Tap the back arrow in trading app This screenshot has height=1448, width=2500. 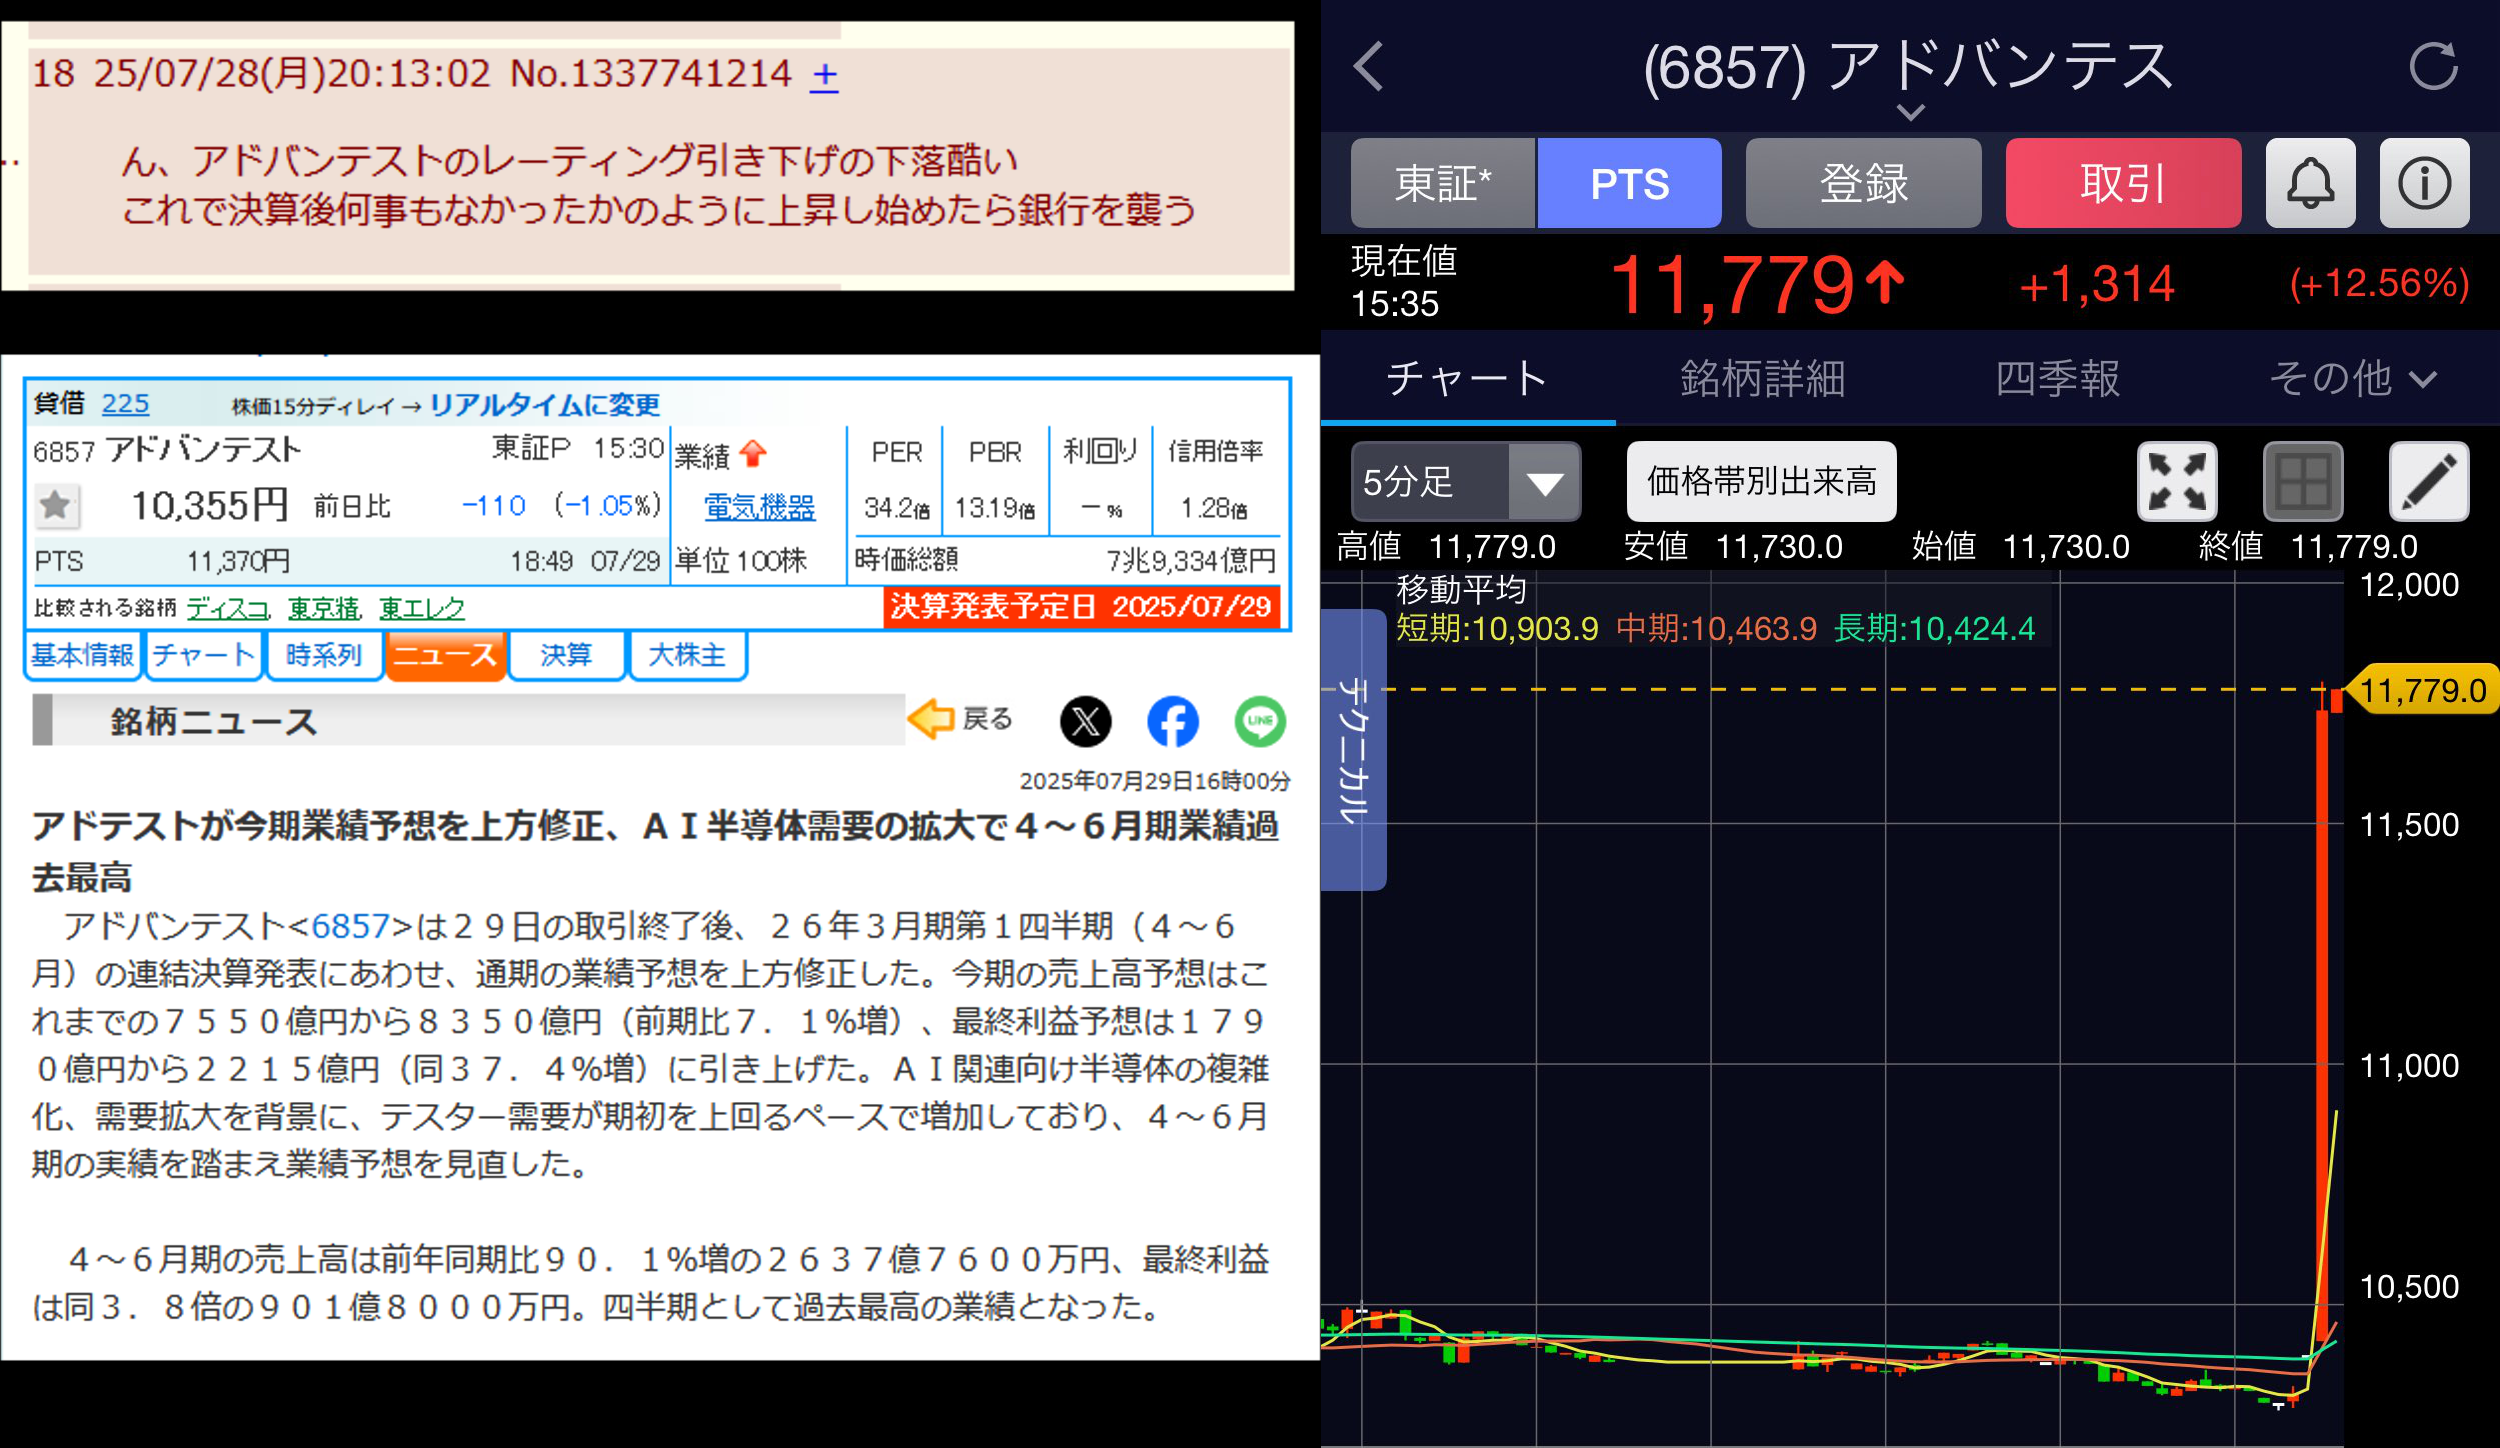pyautogui.click(x=1369, y=67)
